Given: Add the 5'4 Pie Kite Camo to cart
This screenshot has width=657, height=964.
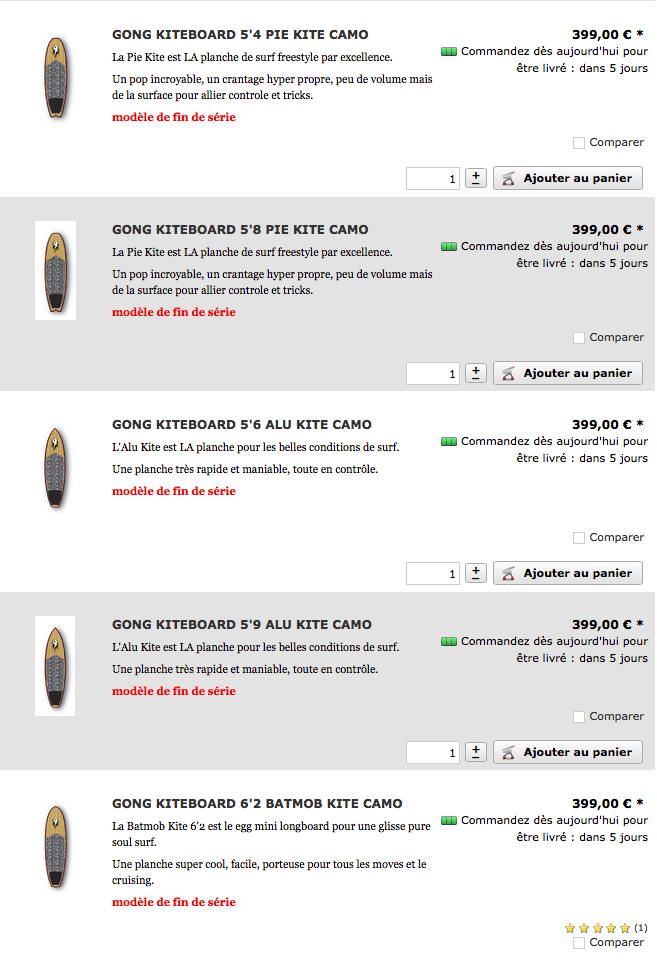Looking at the screenshot, I should click(x=568, y=178).
